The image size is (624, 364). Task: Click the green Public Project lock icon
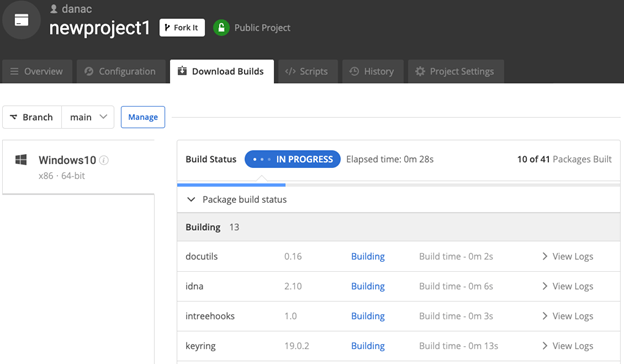pos(221,28)
